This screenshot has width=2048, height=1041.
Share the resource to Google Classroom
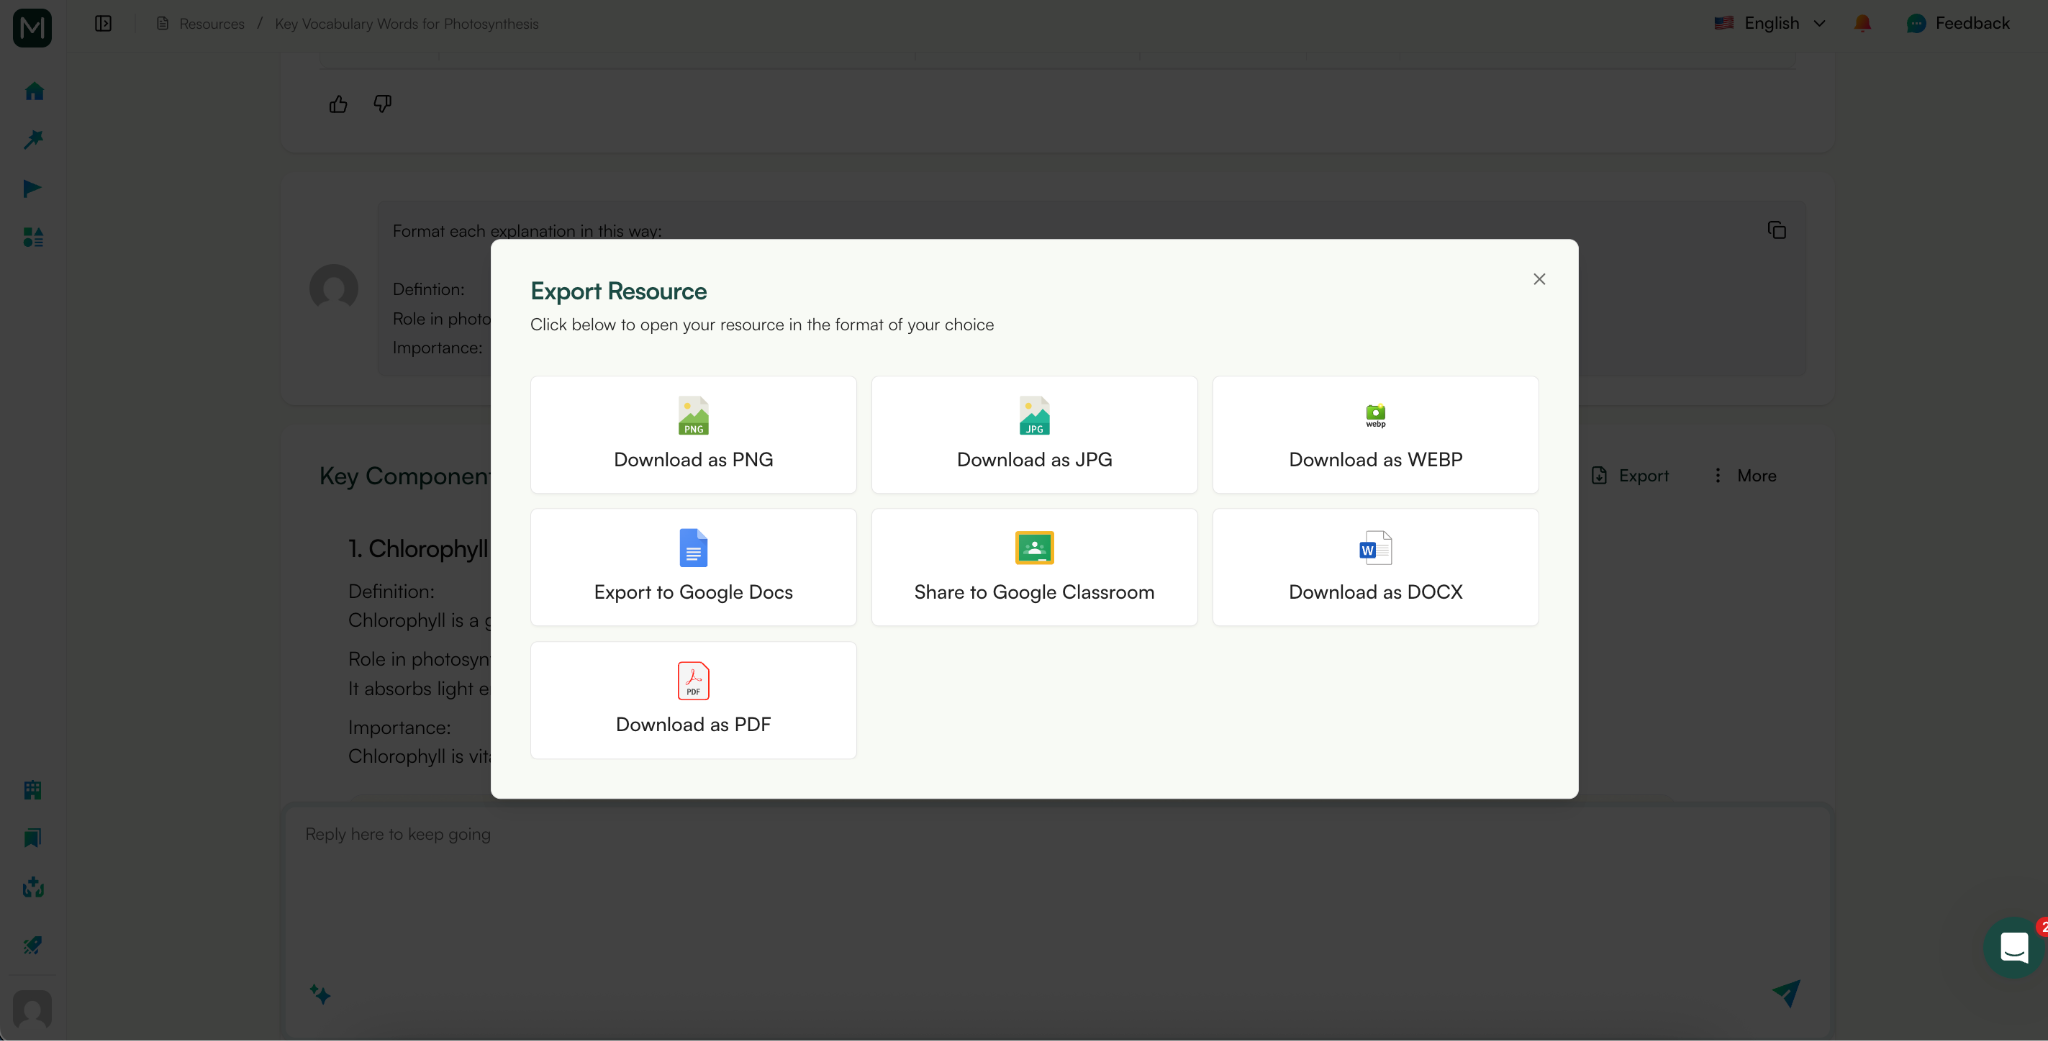[1033, 567]
